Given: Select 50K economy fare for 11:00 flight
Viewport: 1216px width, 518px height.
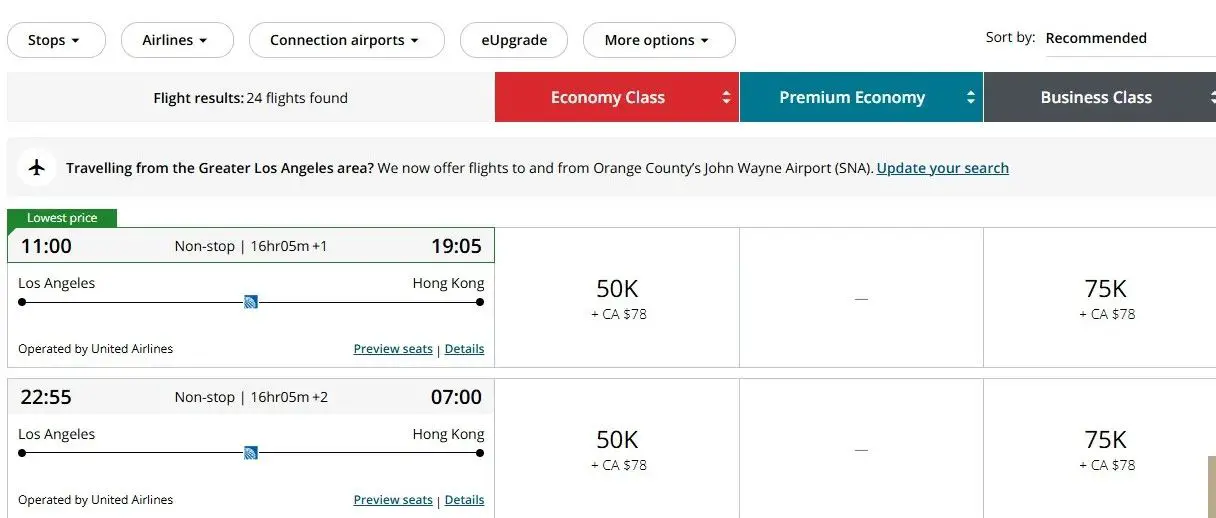Looking at the screenshot, I should 617,297.
